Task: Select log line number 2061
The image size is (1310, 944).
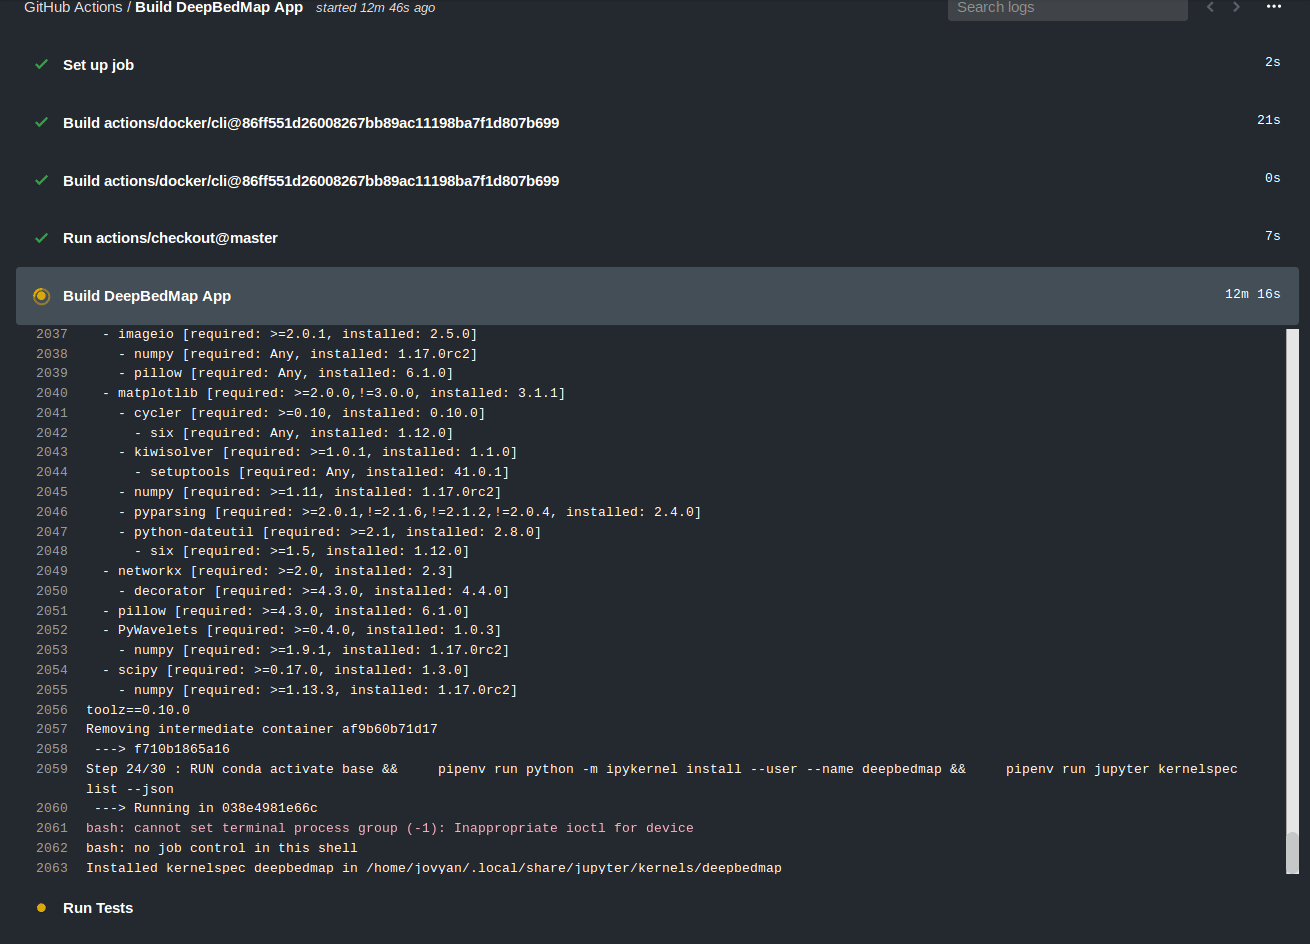Action: coord(52,828)
